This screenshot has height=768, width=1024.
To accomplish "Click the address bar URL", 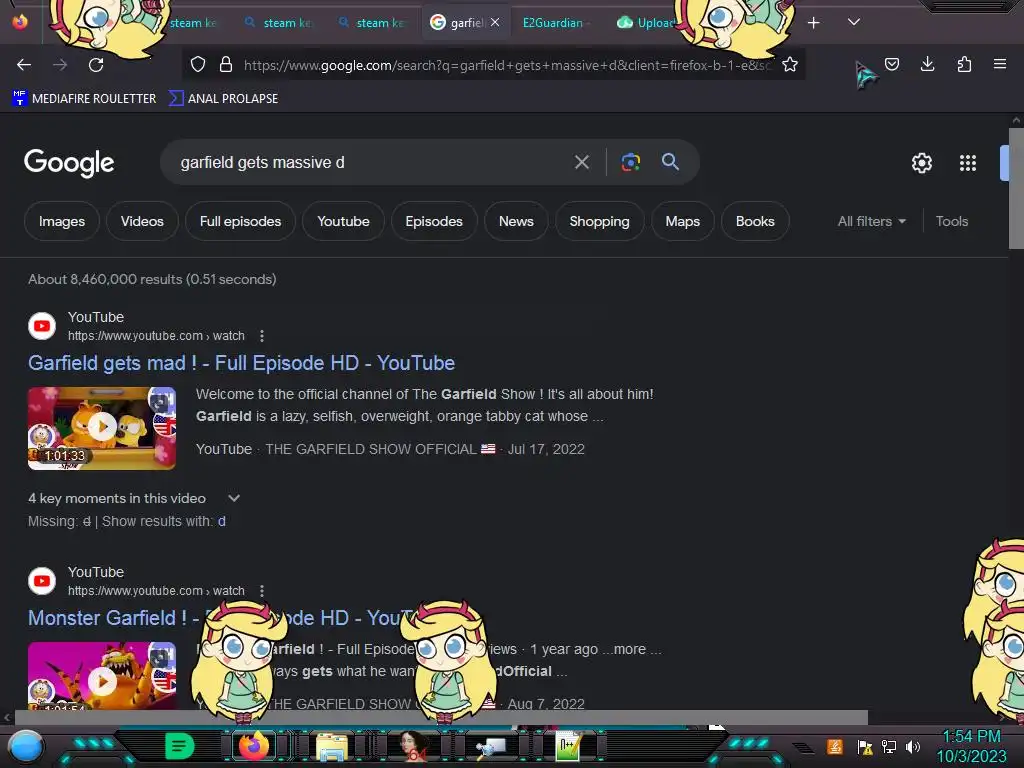I will point(507,65).
